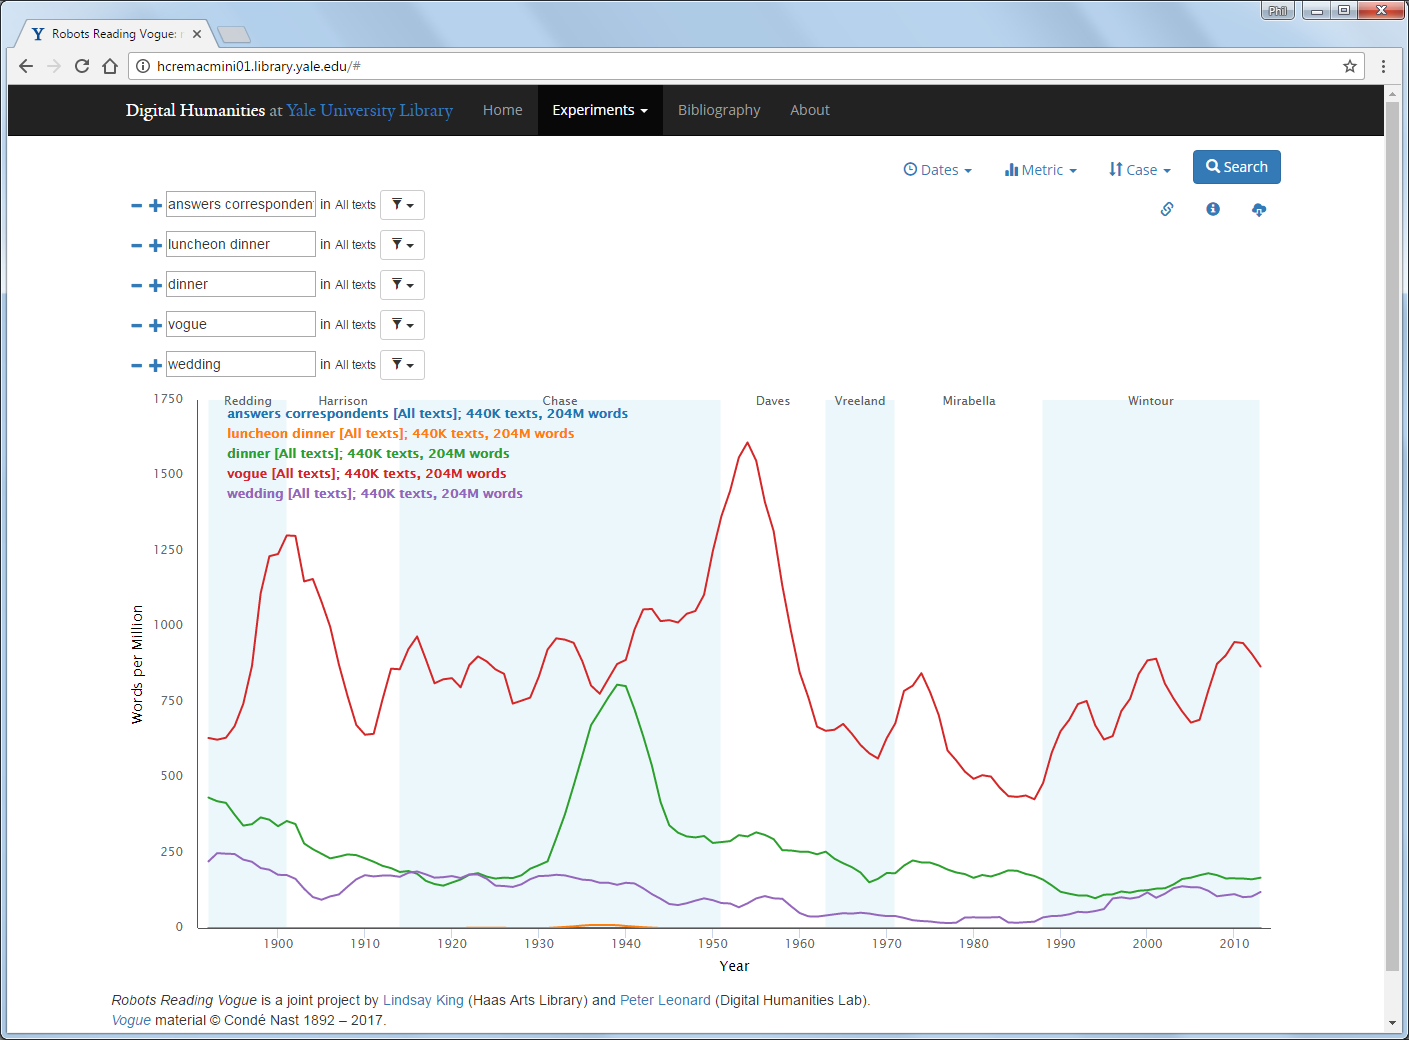Click the 'Vreeland' editor era label
The image size is (1409, 1040).
coord(860,401)
